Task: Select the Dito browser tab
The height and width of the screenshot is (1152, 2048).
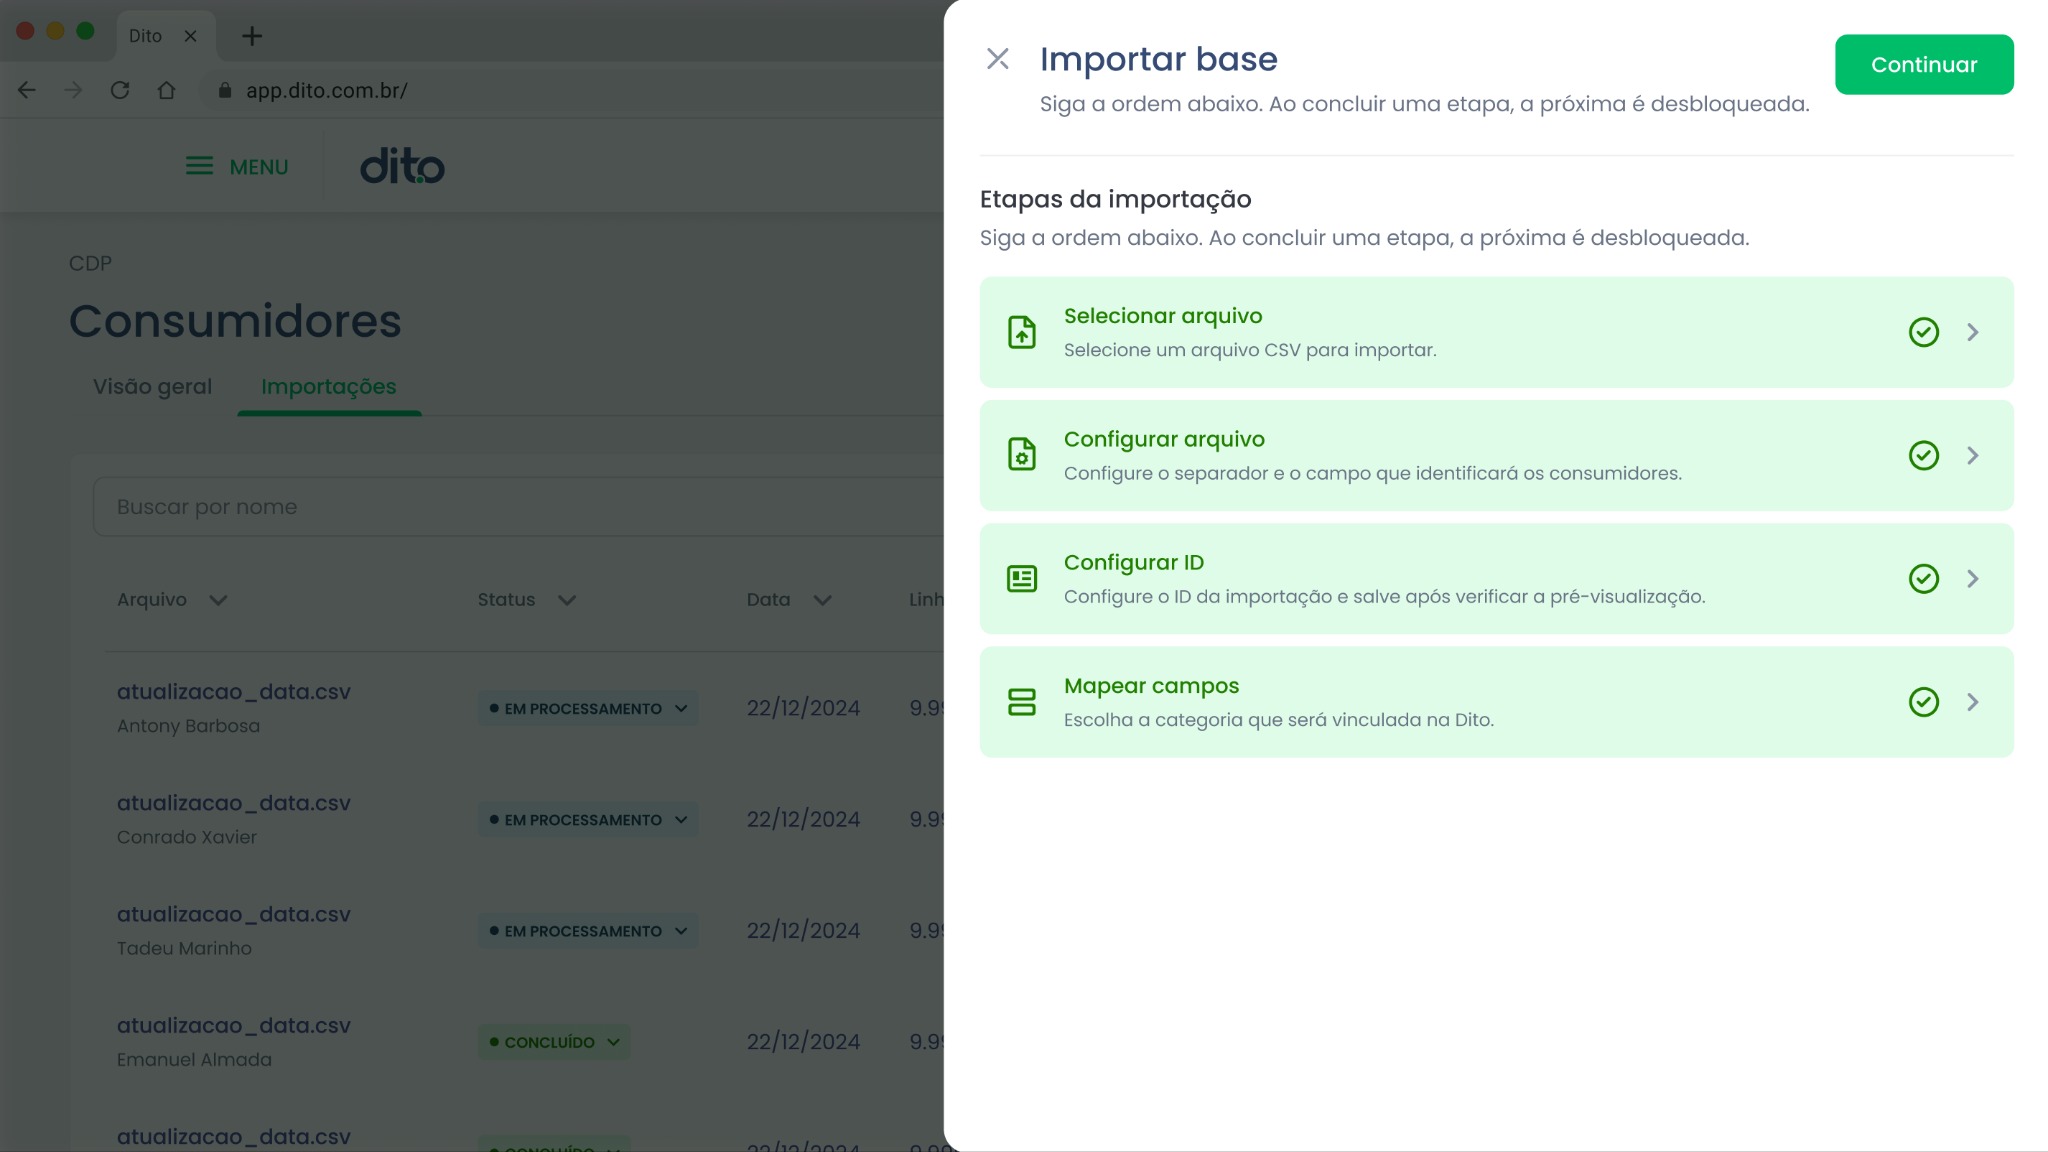Action: (x=166, y=36)
